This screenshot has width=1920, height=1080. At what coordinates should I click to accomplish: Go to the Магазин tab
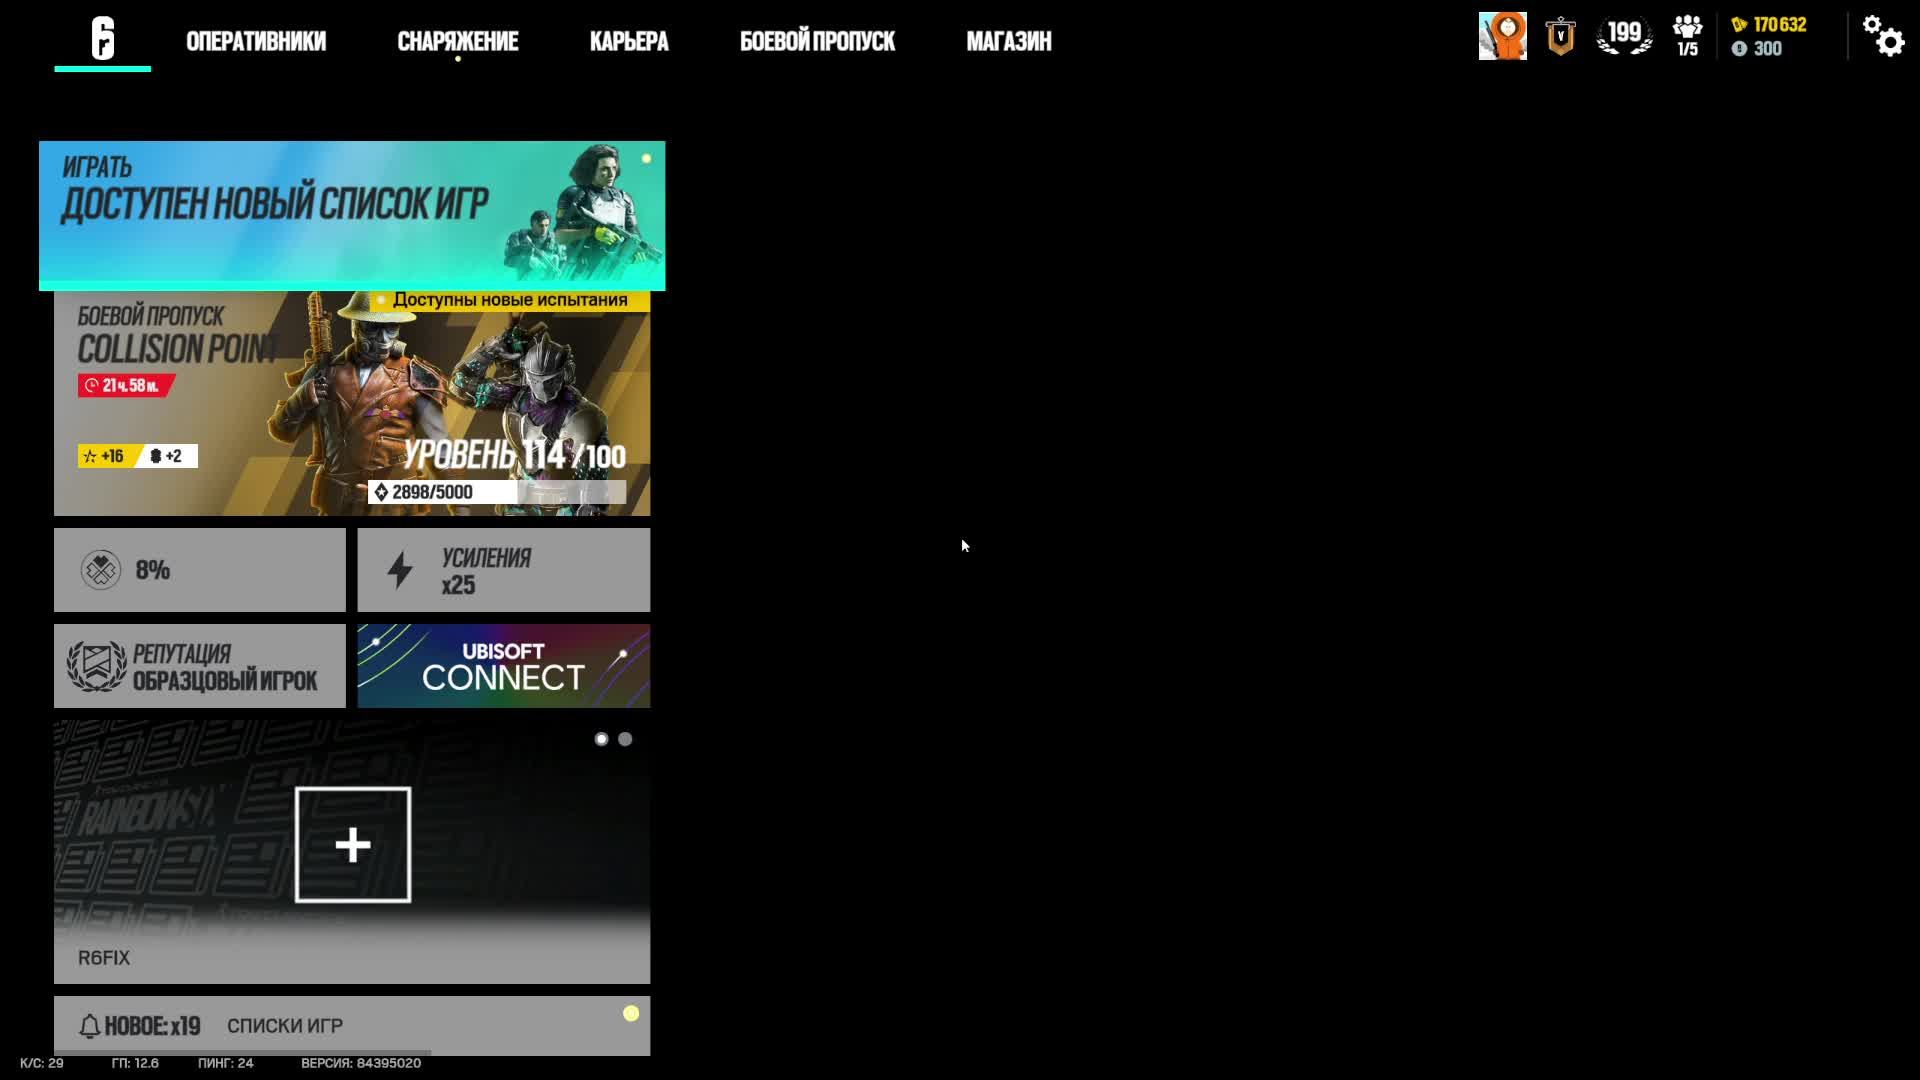tap(1008, 41)
